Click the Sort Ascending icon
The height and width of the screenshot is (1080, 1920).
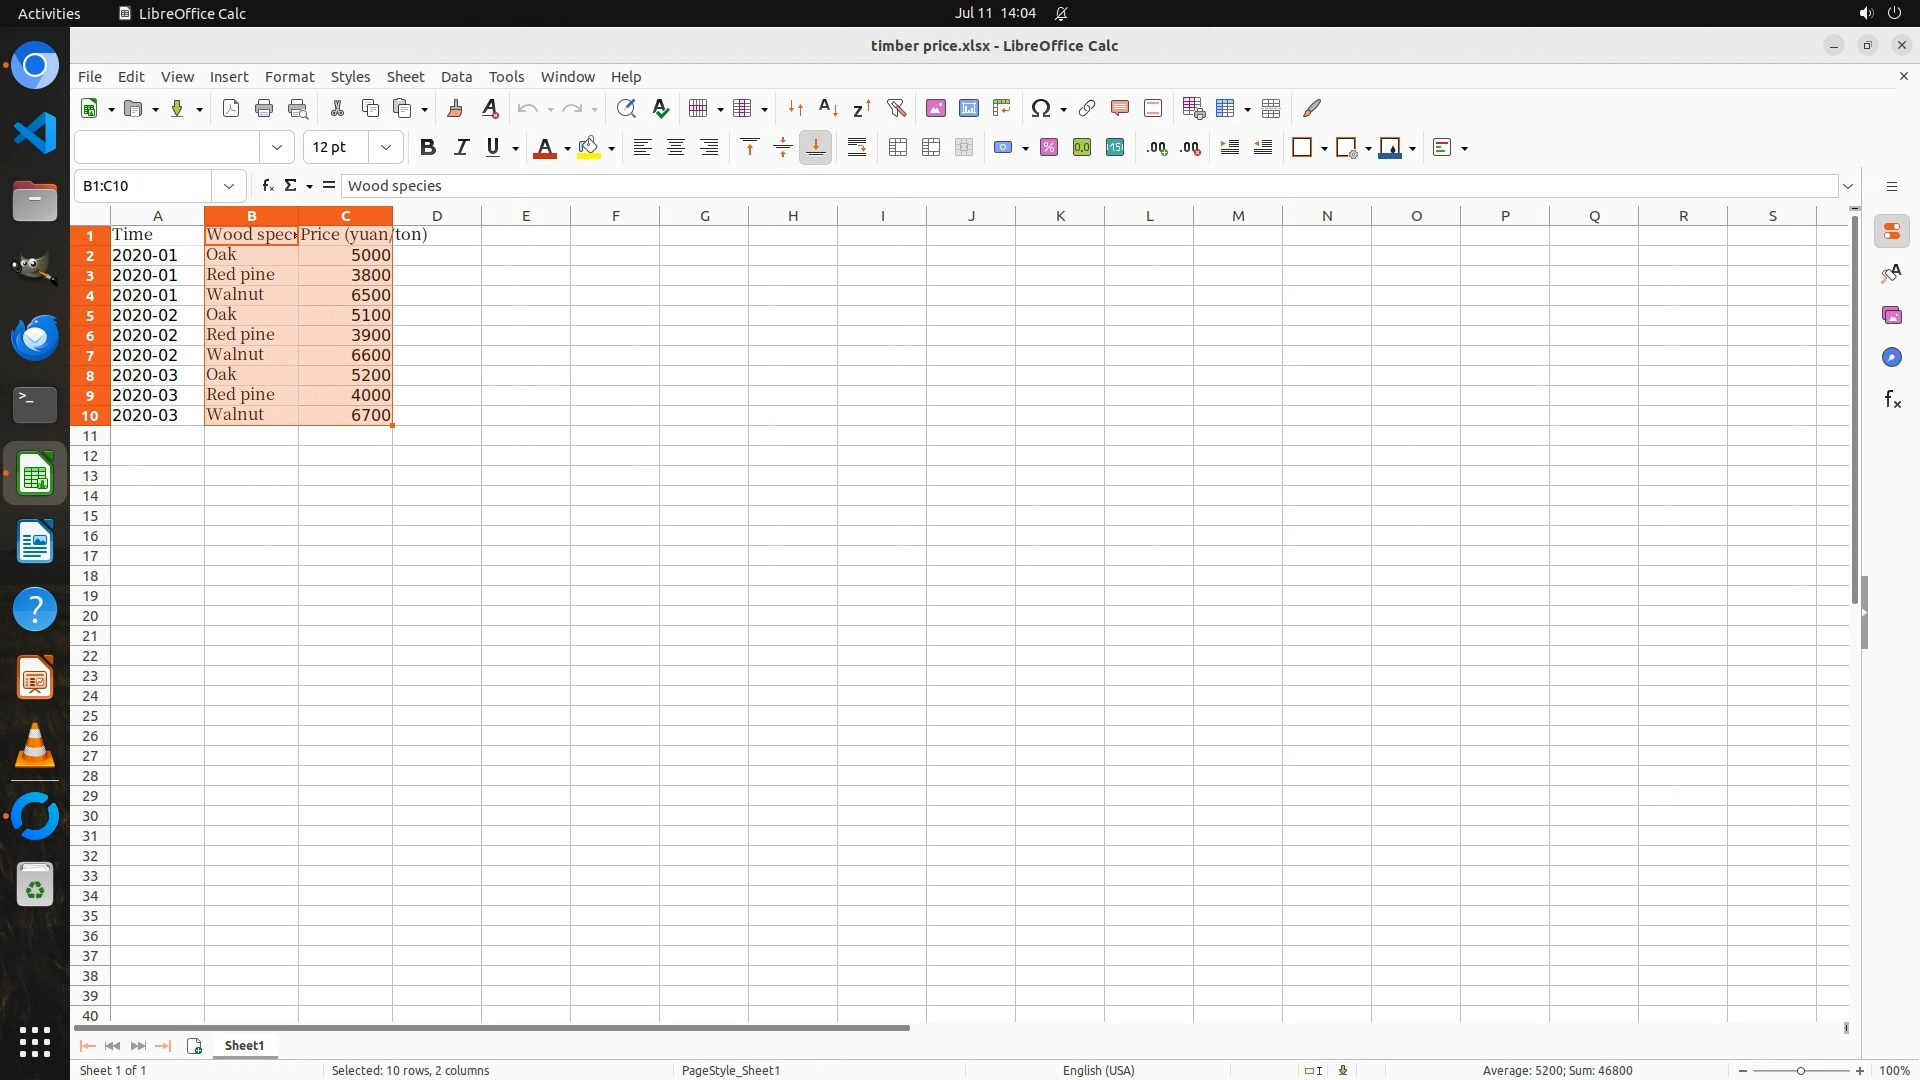point(828,108)
